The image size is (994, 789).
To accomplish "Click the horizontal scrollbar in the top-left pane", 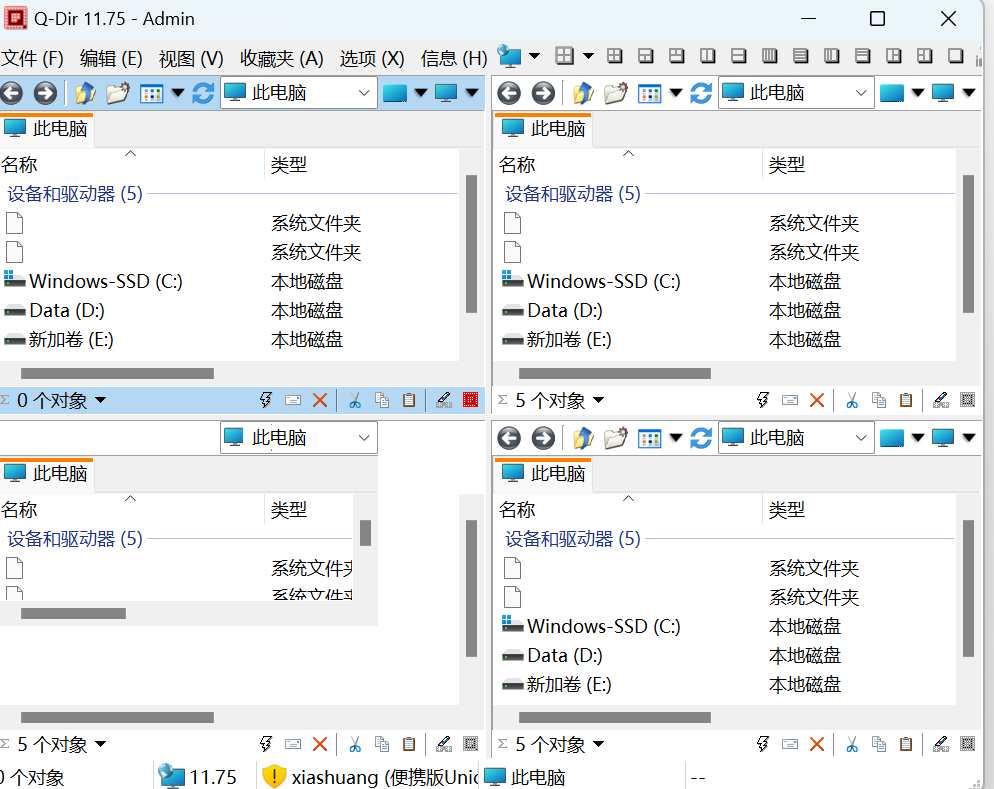I will tap(117, 373).
